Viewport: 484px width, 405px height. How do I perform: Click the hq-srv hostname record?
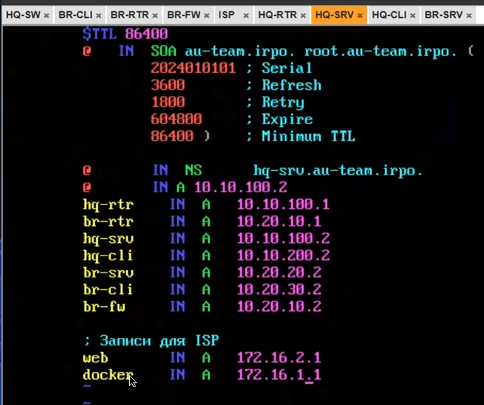coord(108,239)
